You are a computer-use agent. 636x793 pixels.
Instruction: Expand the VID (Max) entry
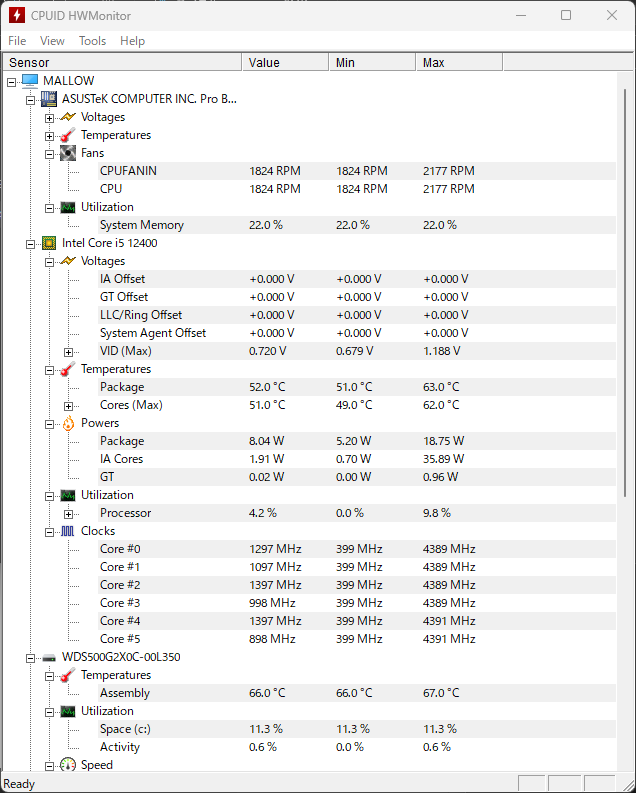(x=68, y=352)
